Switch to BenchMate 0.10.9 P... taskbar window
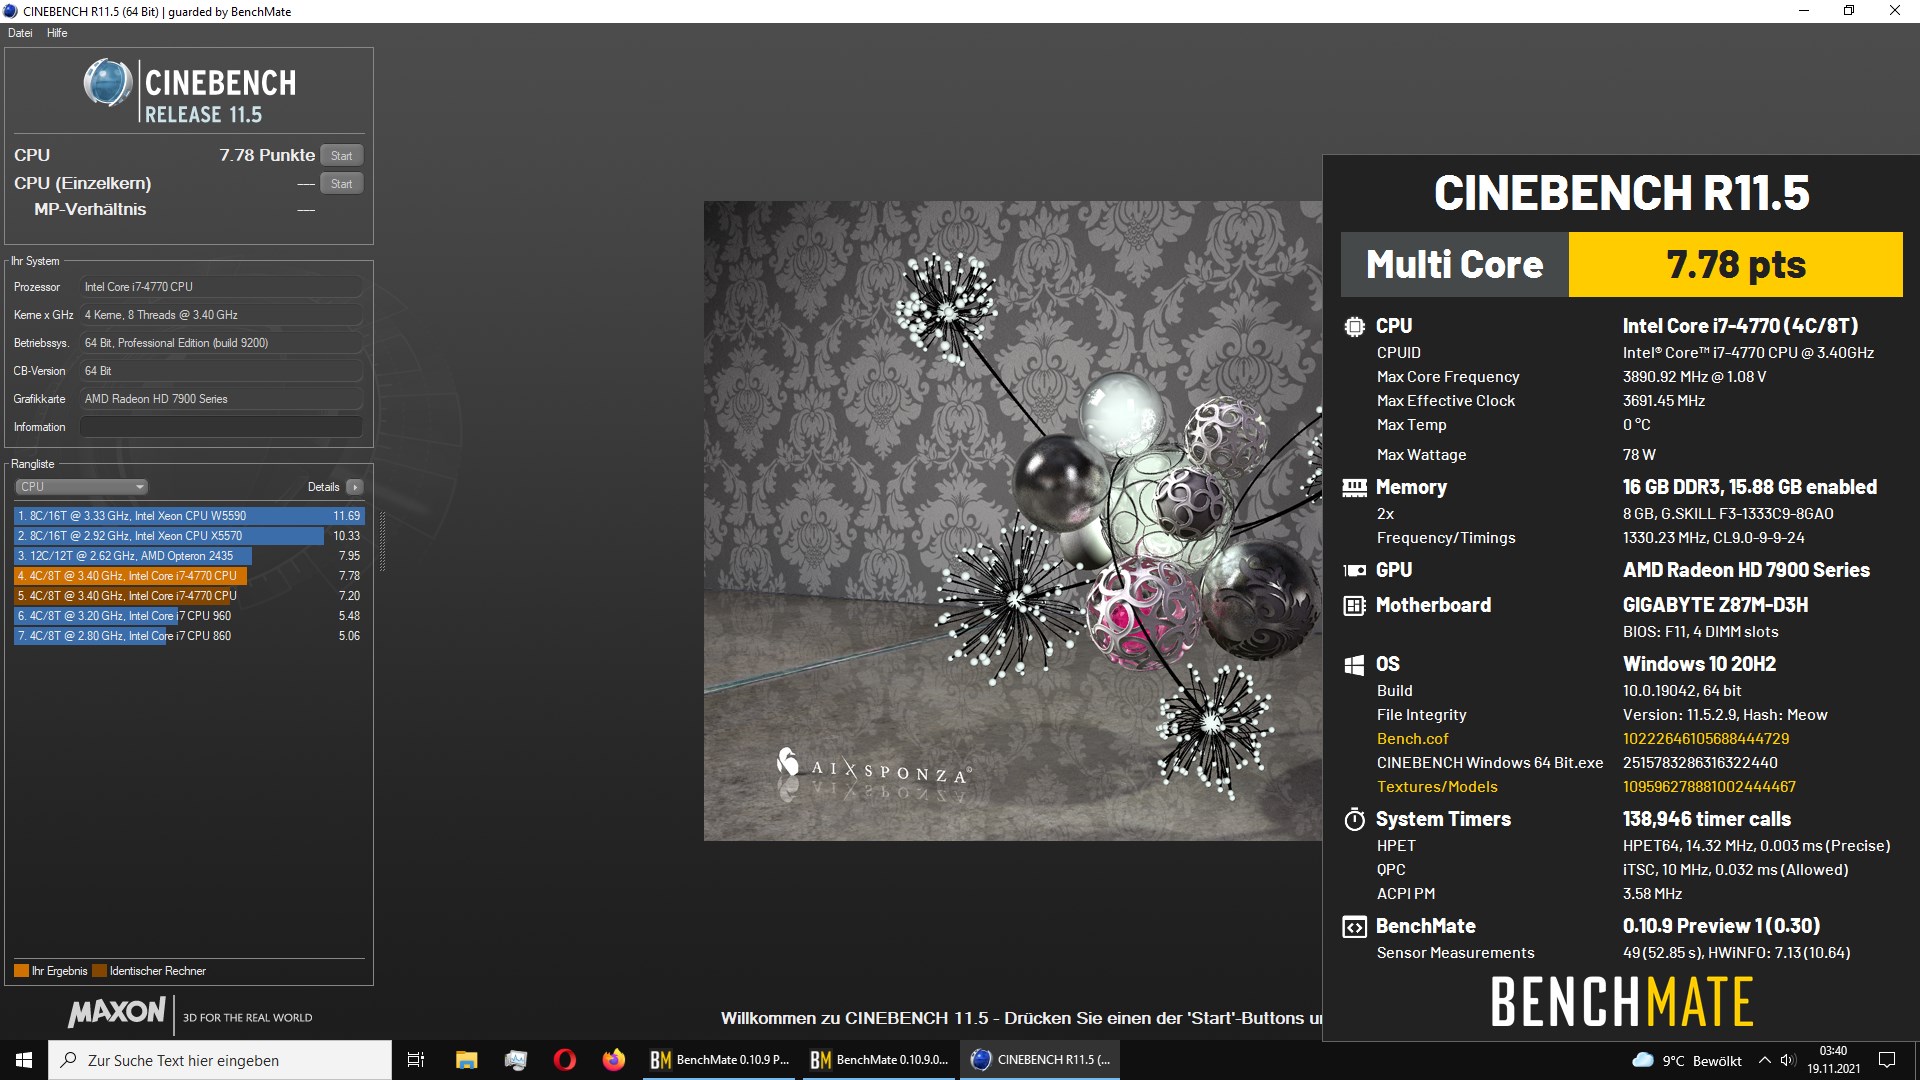1920x1080 pixels. click(x=720, y=1060)
